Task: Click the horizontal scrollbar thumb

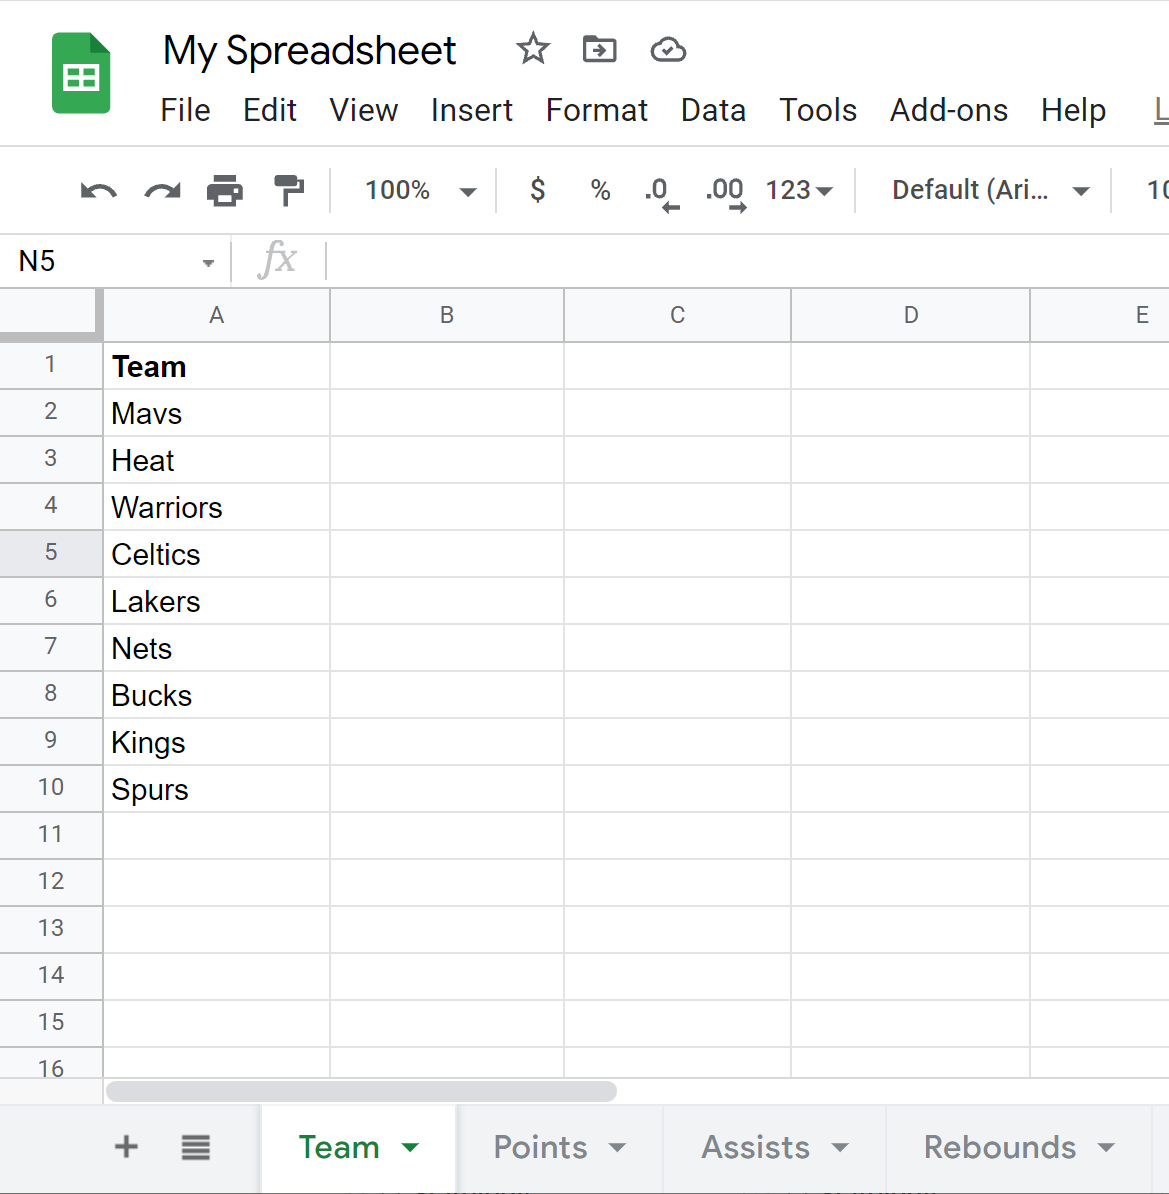Action: pos(361,1091)
